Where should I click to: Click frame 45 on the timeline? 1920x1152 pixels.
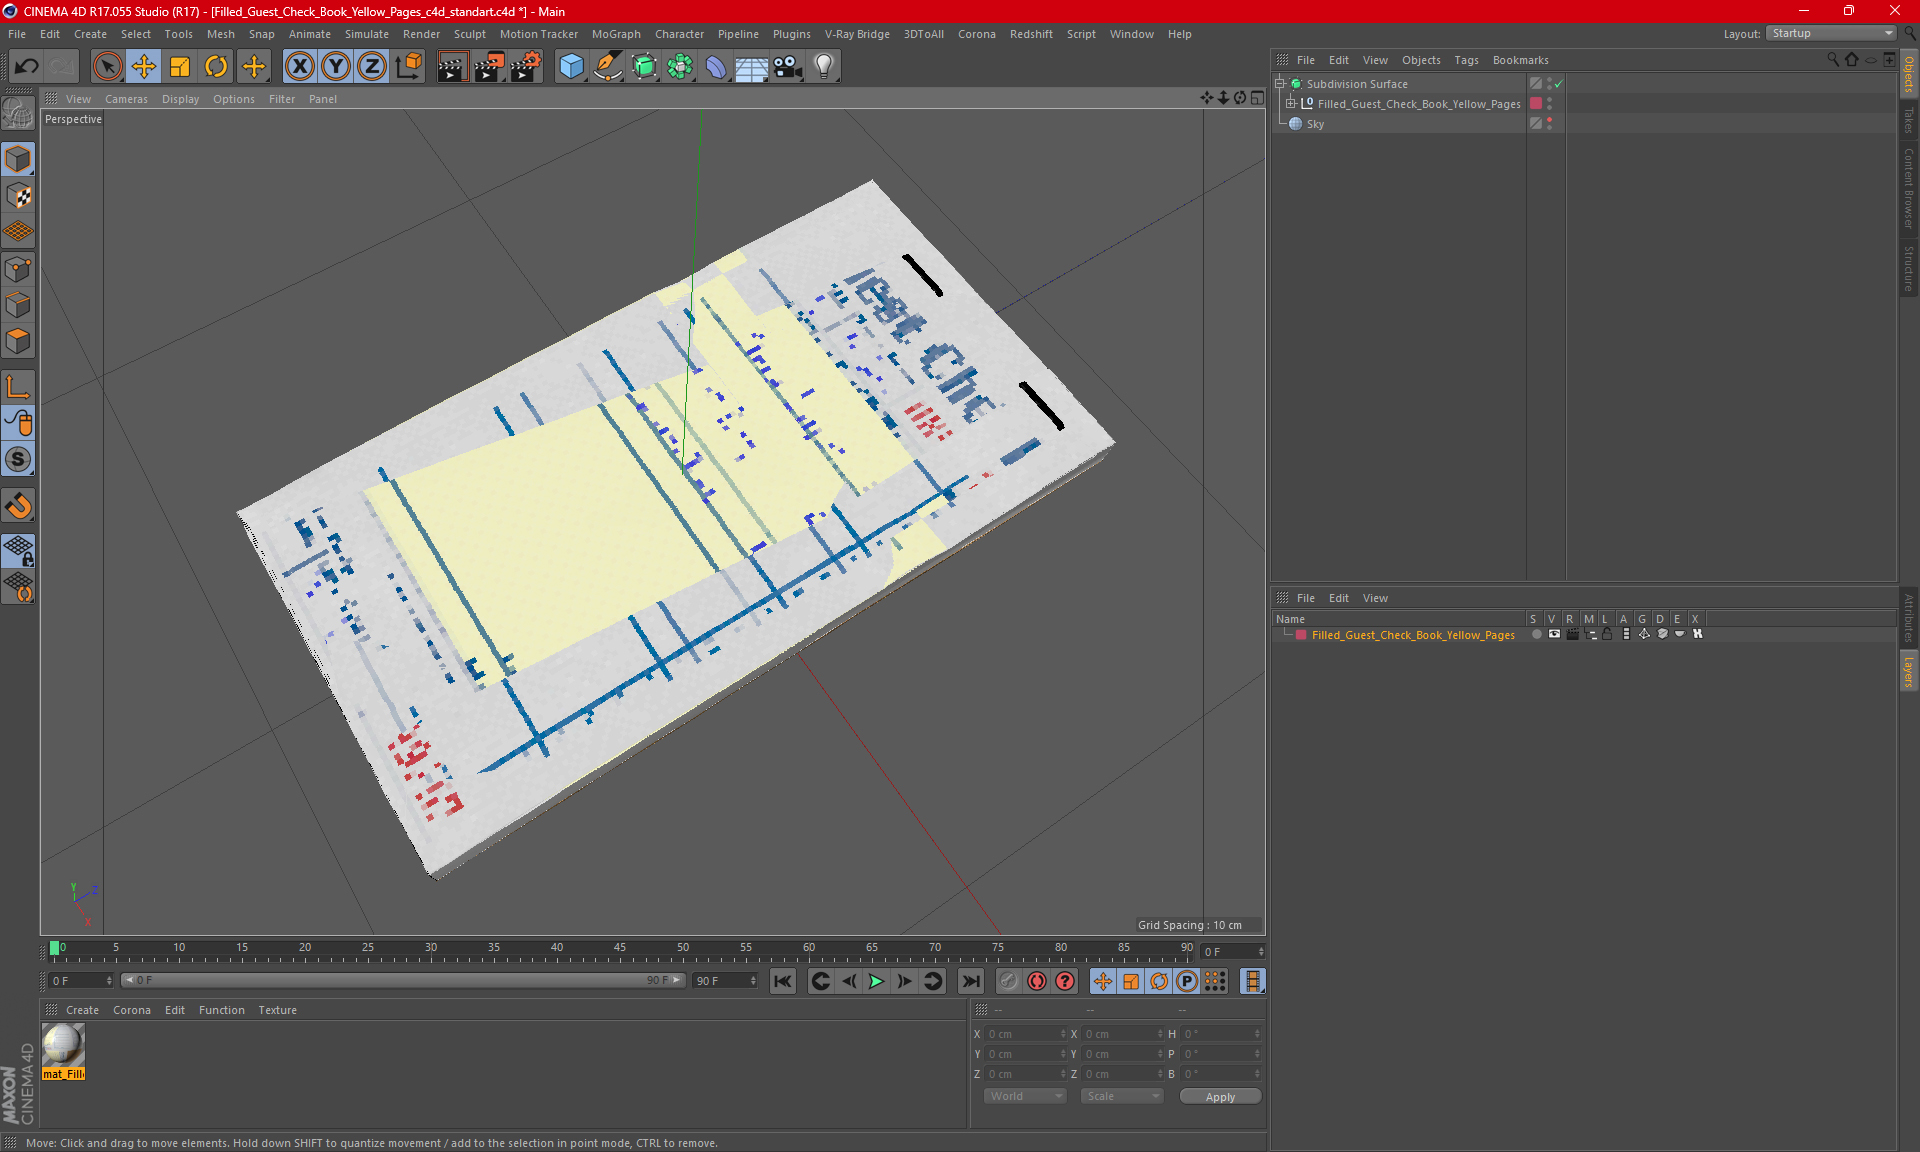pyautogui.click(x=620, y=950)
